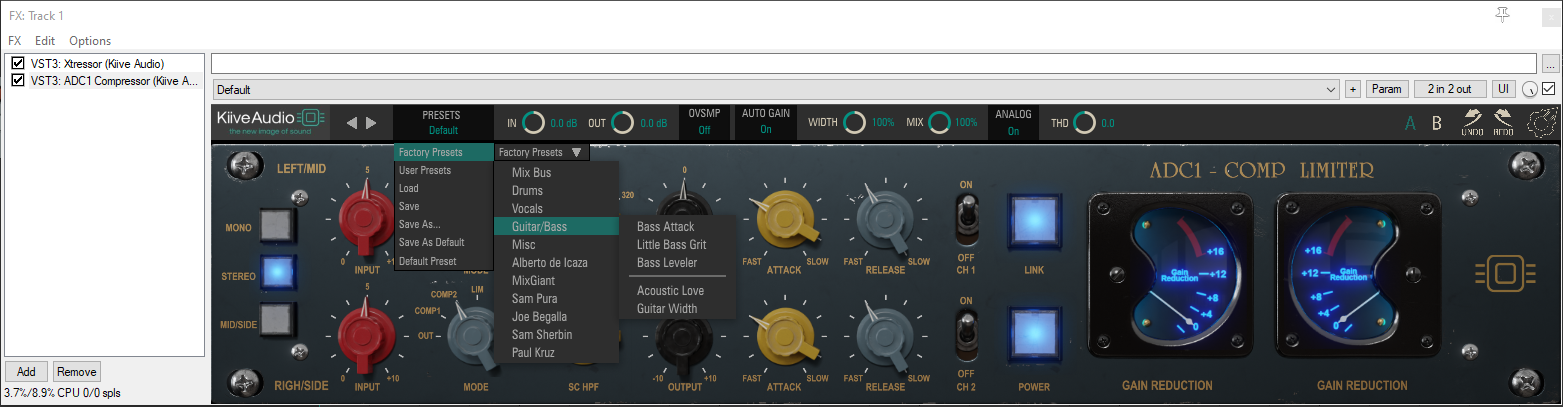This screenshot has height=407, width=1563.
Task: Open the FX menu
Action: click(15, 41)
